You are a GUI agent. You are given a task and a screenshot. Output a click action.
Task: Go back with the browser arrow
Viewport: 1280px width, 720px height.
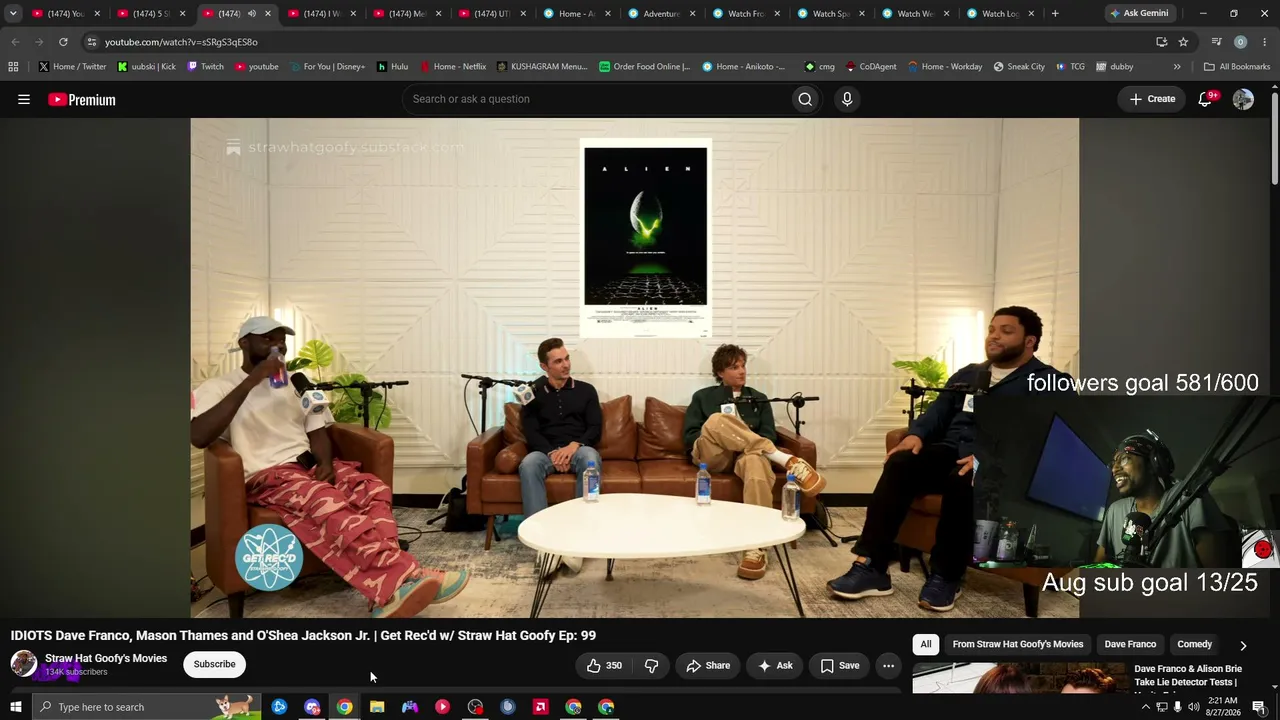click(15, 42)
